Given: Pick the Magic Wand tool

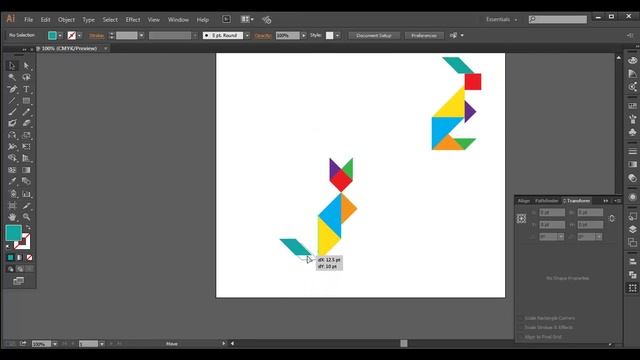Looking at the screenshot, I should tap(12, 77).
